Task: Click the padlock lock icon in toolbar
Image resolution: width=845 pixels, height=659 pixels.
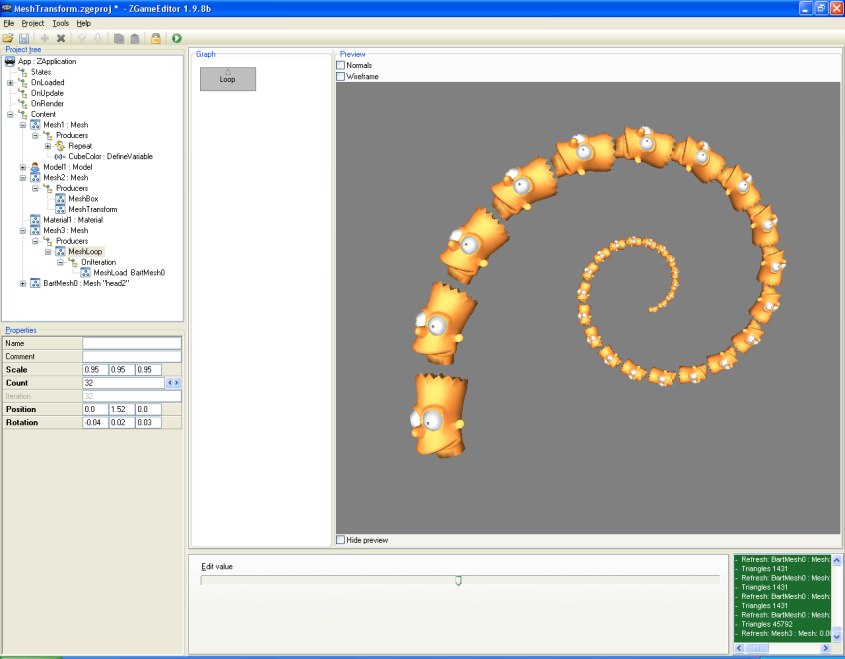Action: (x=156, y=38)
